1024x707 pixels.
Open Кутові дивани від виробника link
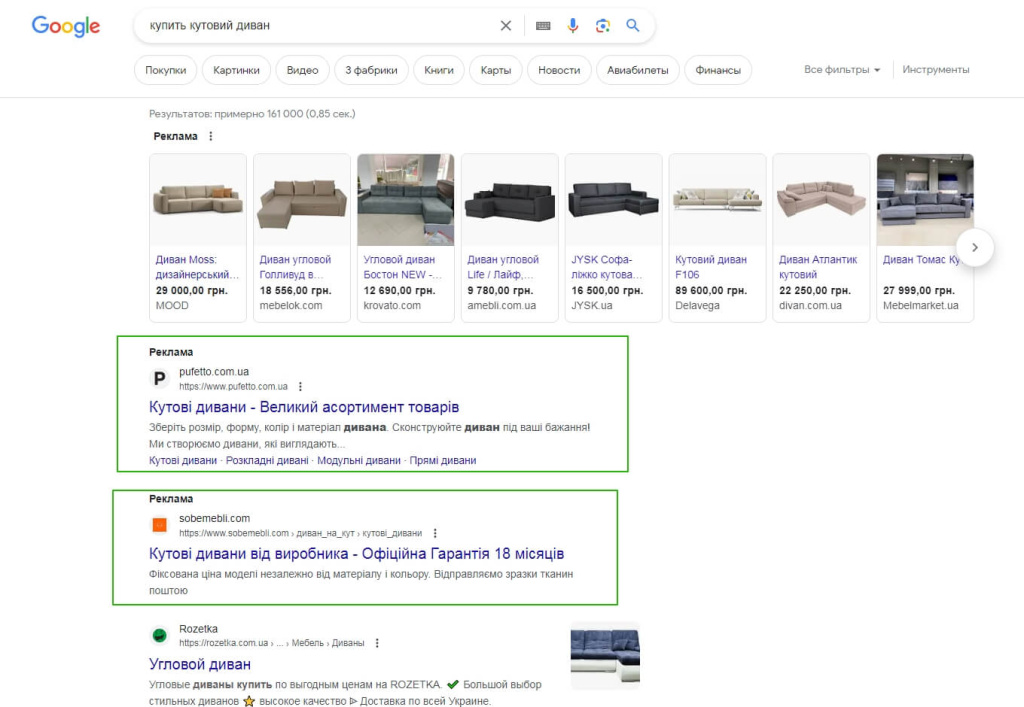[x=357, y=554]
